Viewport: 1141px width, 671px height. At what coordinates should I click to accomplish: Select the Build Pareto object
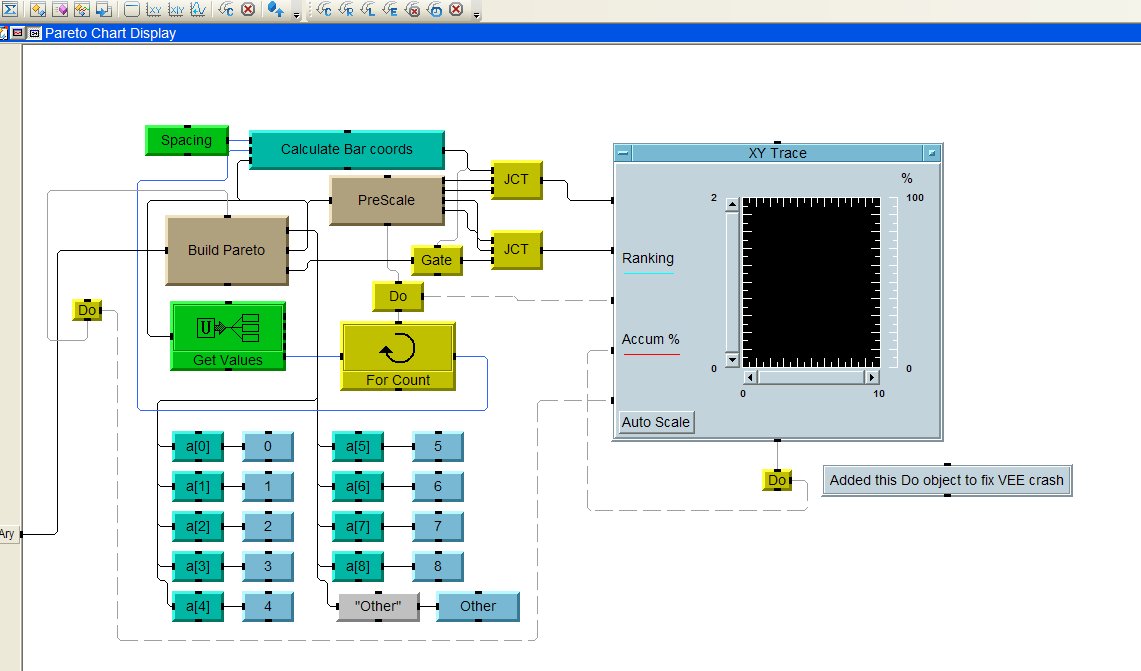coord(226,250)
